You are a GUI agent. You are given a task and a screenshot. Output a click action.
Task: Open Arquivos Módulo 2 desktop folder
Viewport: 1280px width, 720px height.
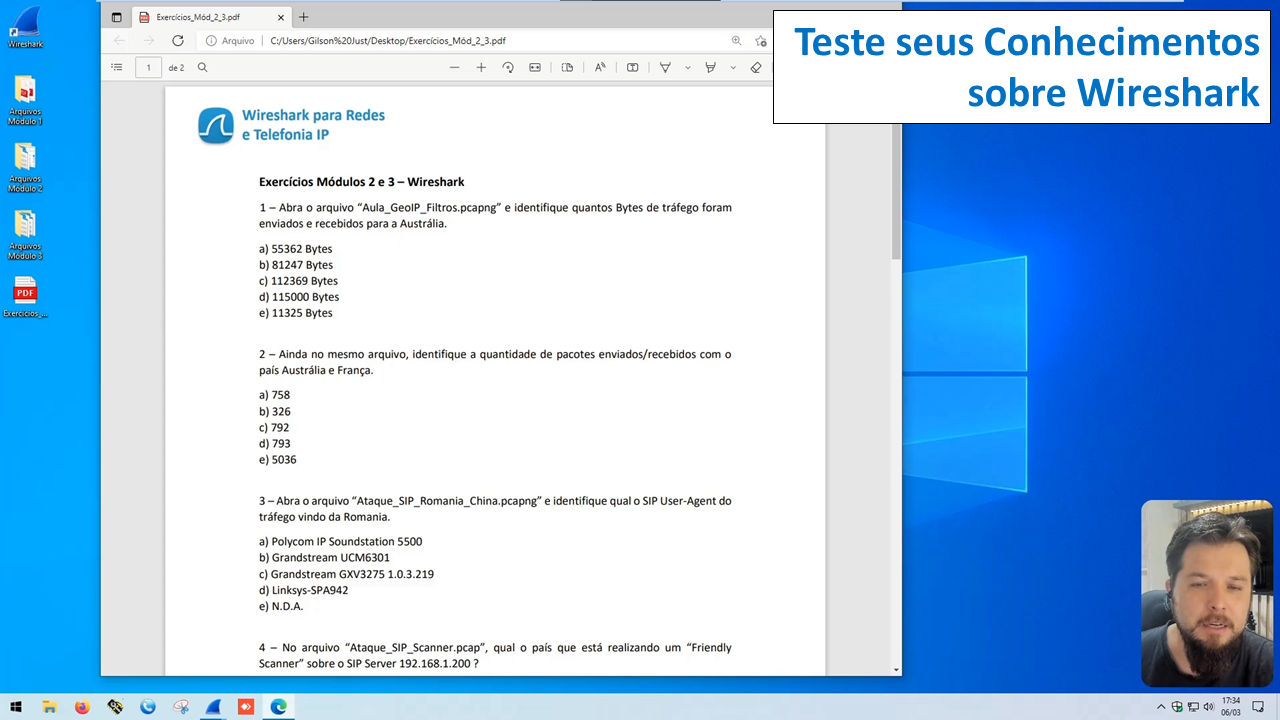[x=25, y=167]
